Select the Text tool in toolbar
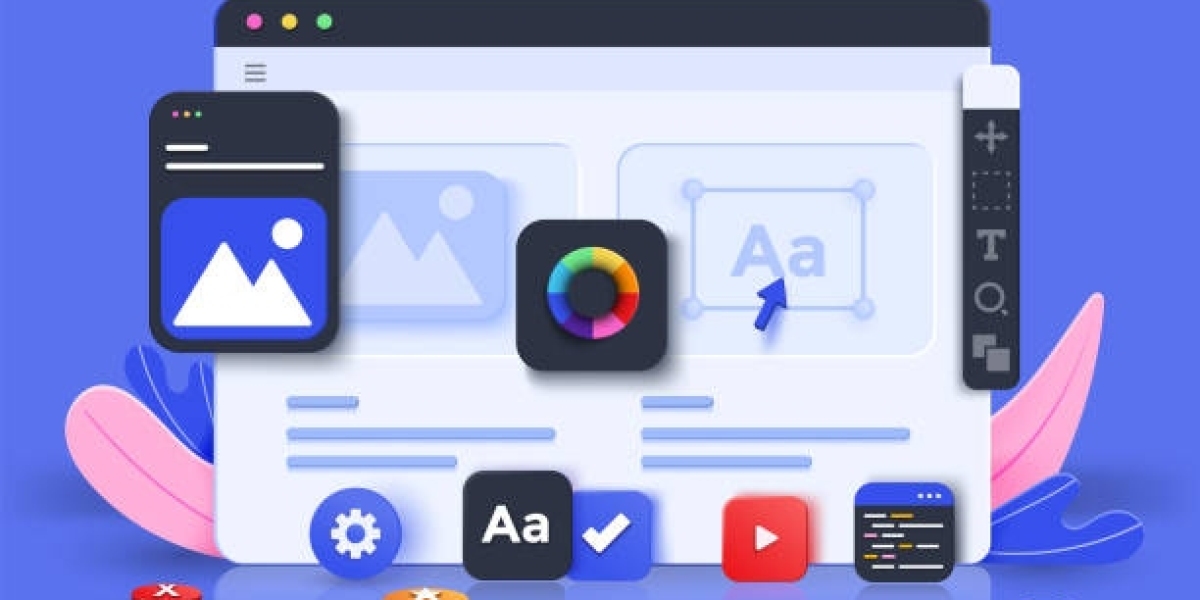This screenshot has width=1200, height=600. click(991, 245)
